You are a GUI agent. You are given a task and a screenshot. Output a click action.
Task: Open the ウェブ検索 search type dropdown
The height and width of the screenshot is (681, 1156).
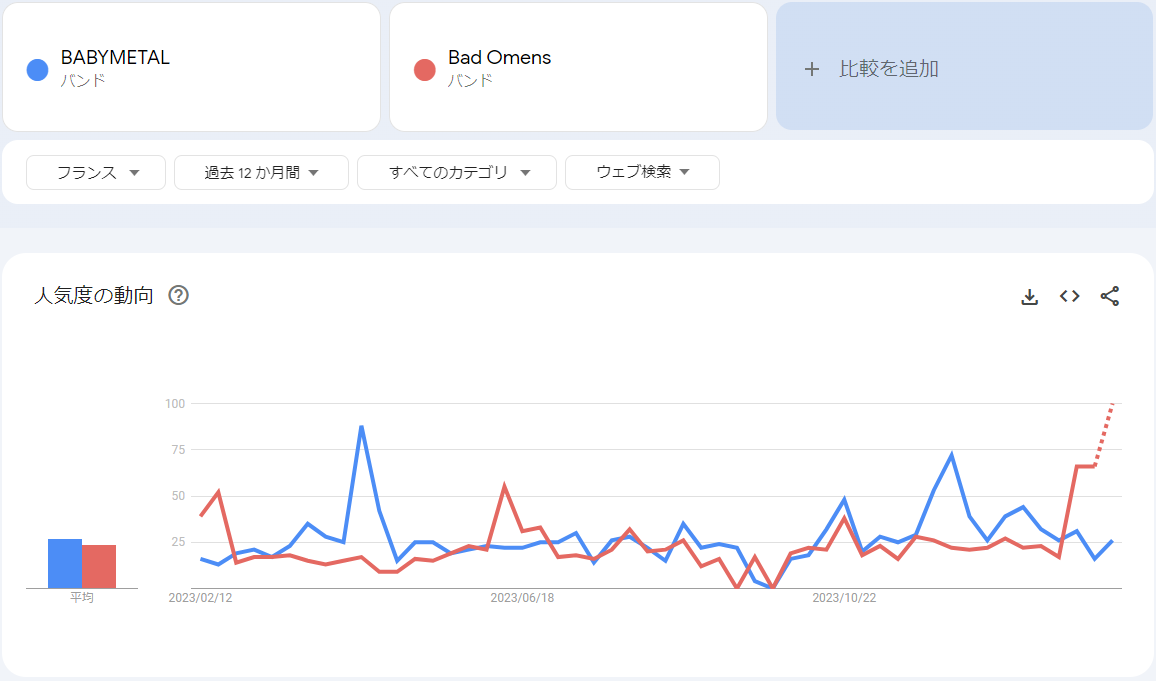click(642, 172)
